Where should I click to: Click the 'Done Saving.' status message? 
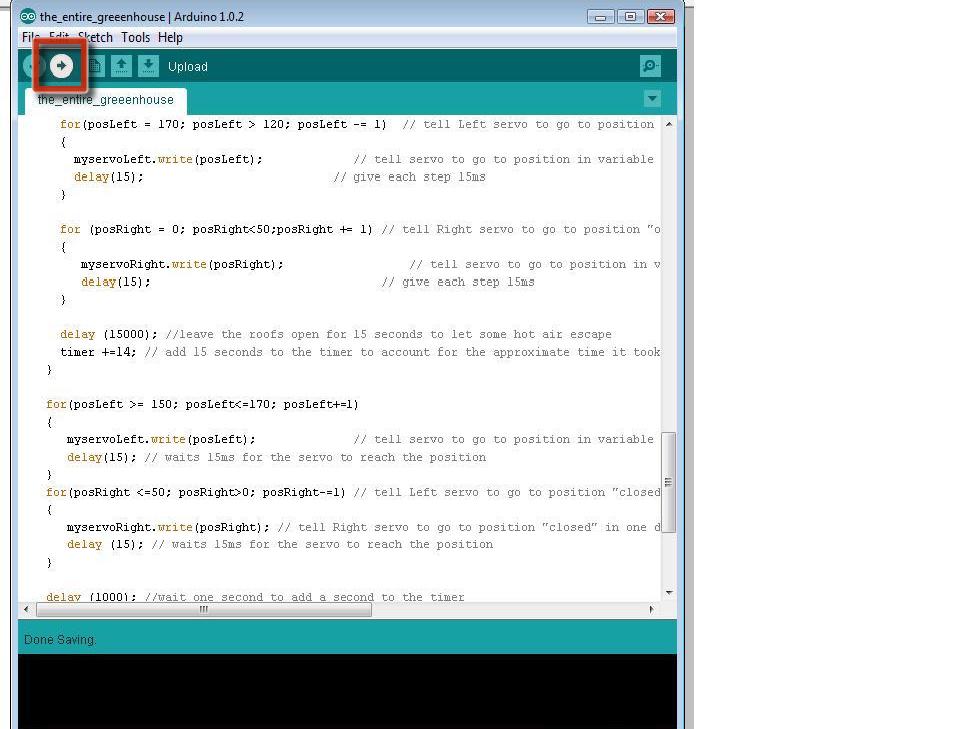click(60, 639)
